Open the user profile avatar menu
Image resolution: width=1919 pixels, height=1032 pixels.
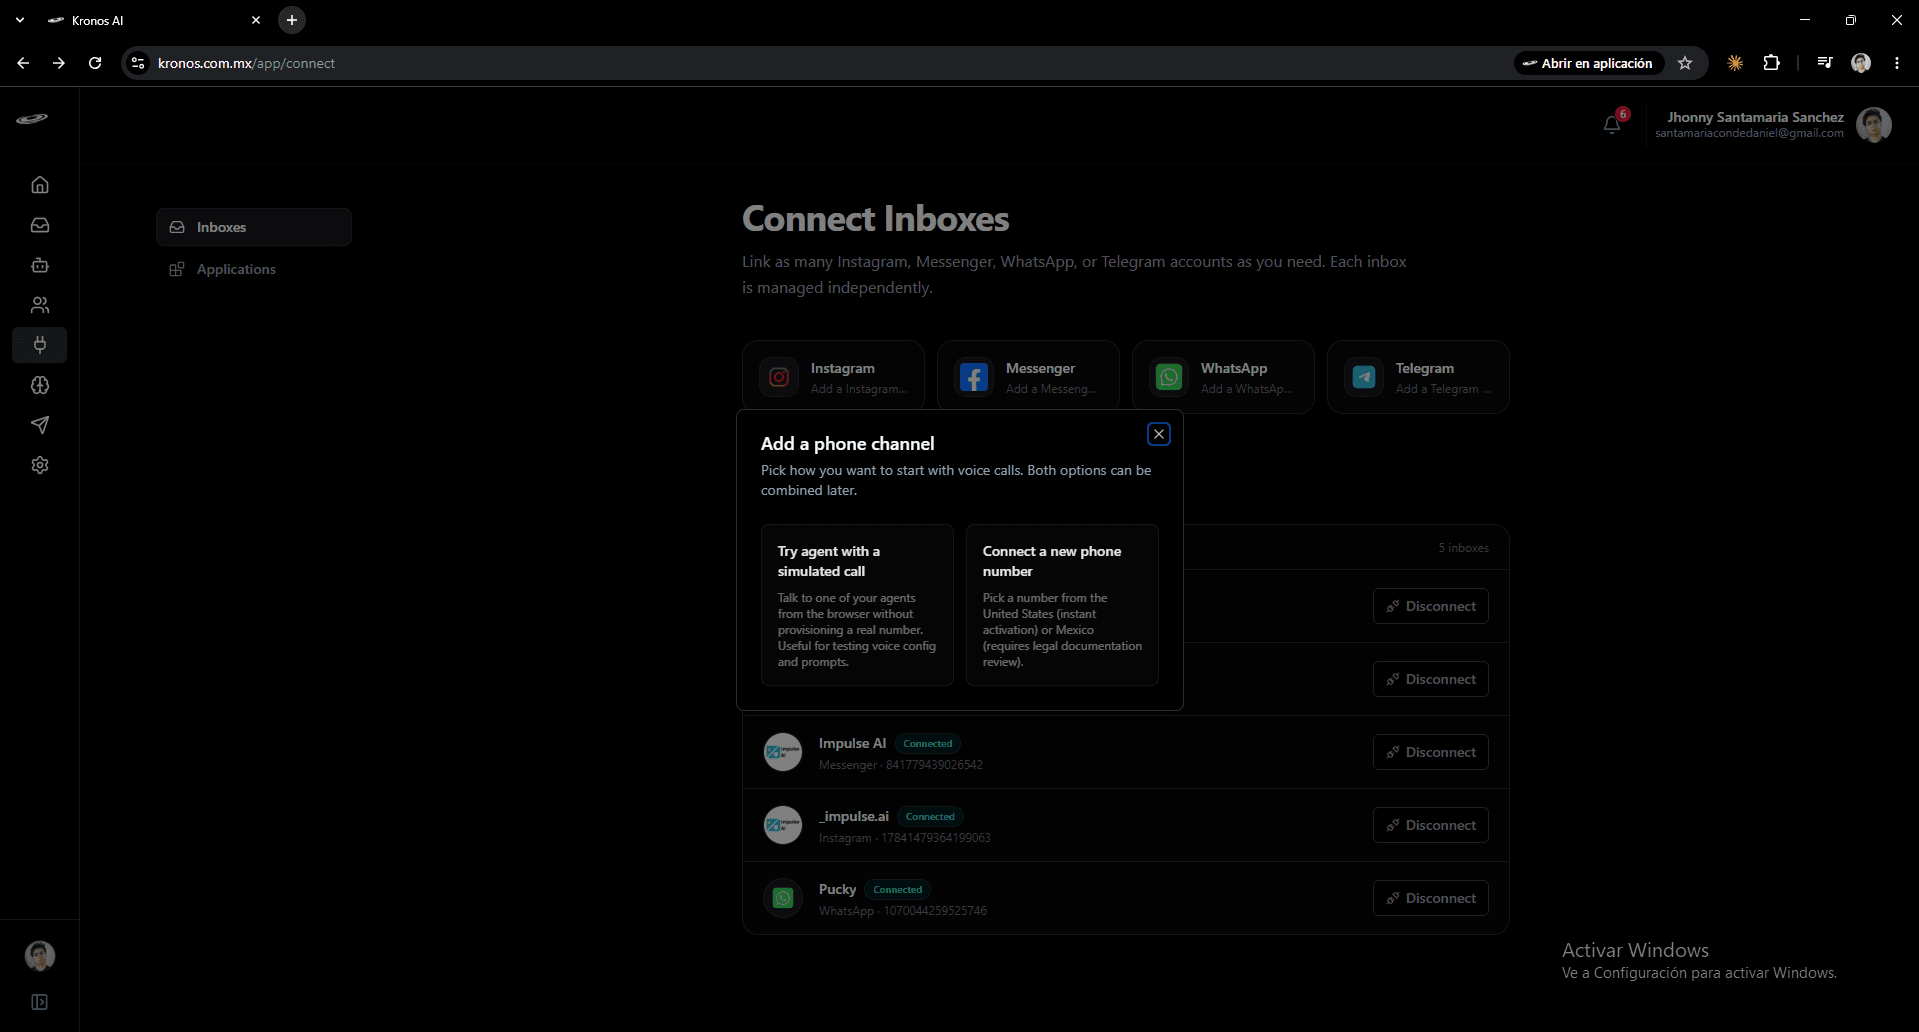pyautogui.click(x=1873, y=125)
